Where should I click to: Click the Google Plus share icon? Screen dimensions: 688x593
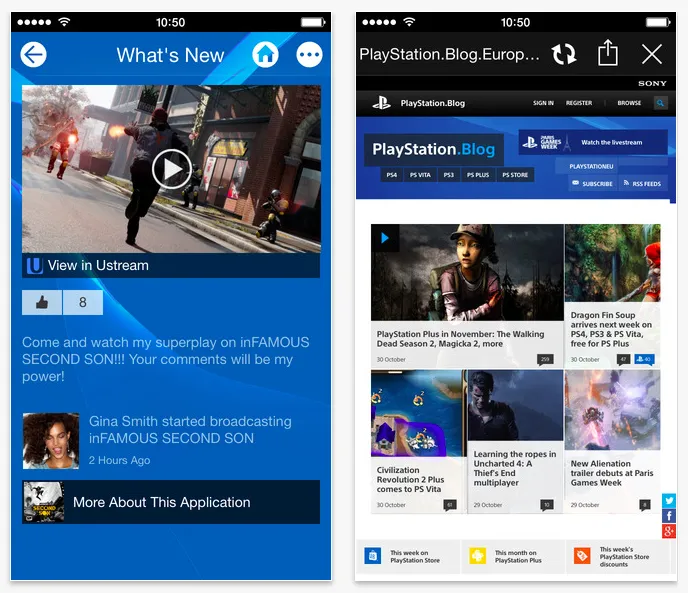point(669,531)
